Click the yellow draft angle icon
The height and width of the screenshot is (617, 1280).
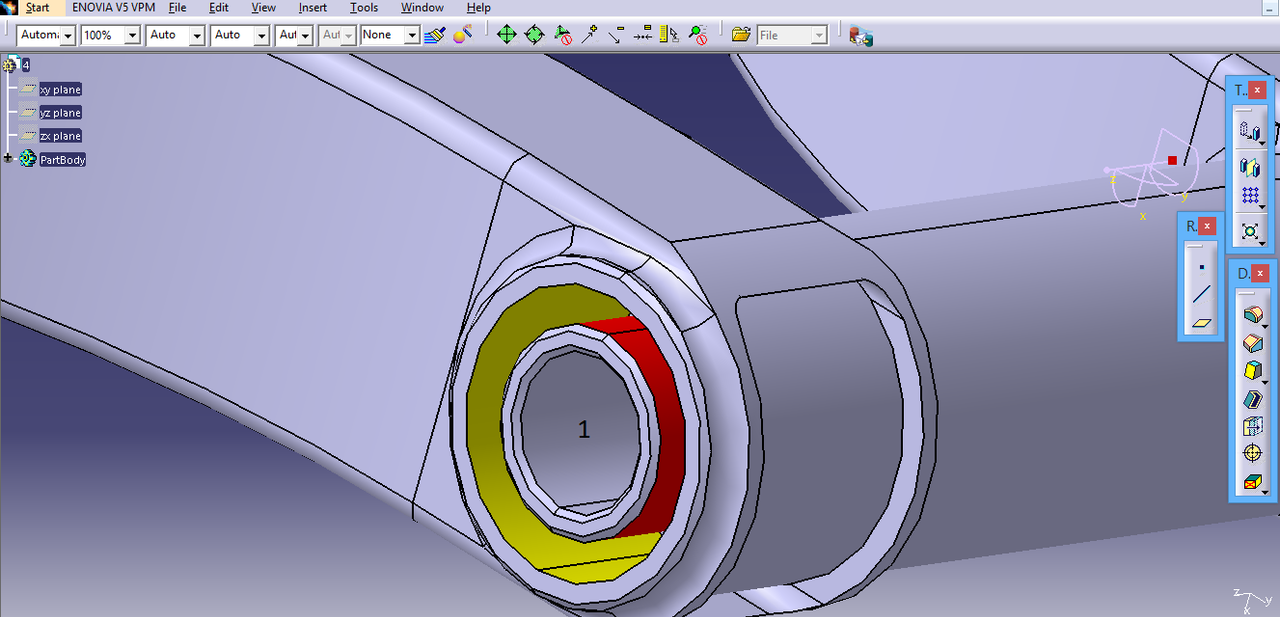click(x=1252, y=371)
